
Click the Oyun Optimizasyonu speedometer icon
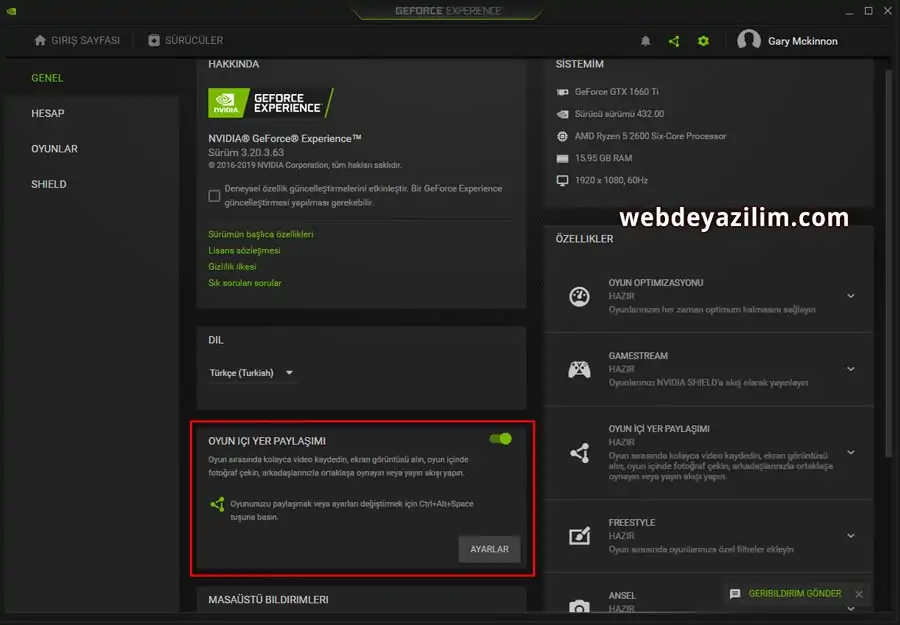(x=579, y=296)
